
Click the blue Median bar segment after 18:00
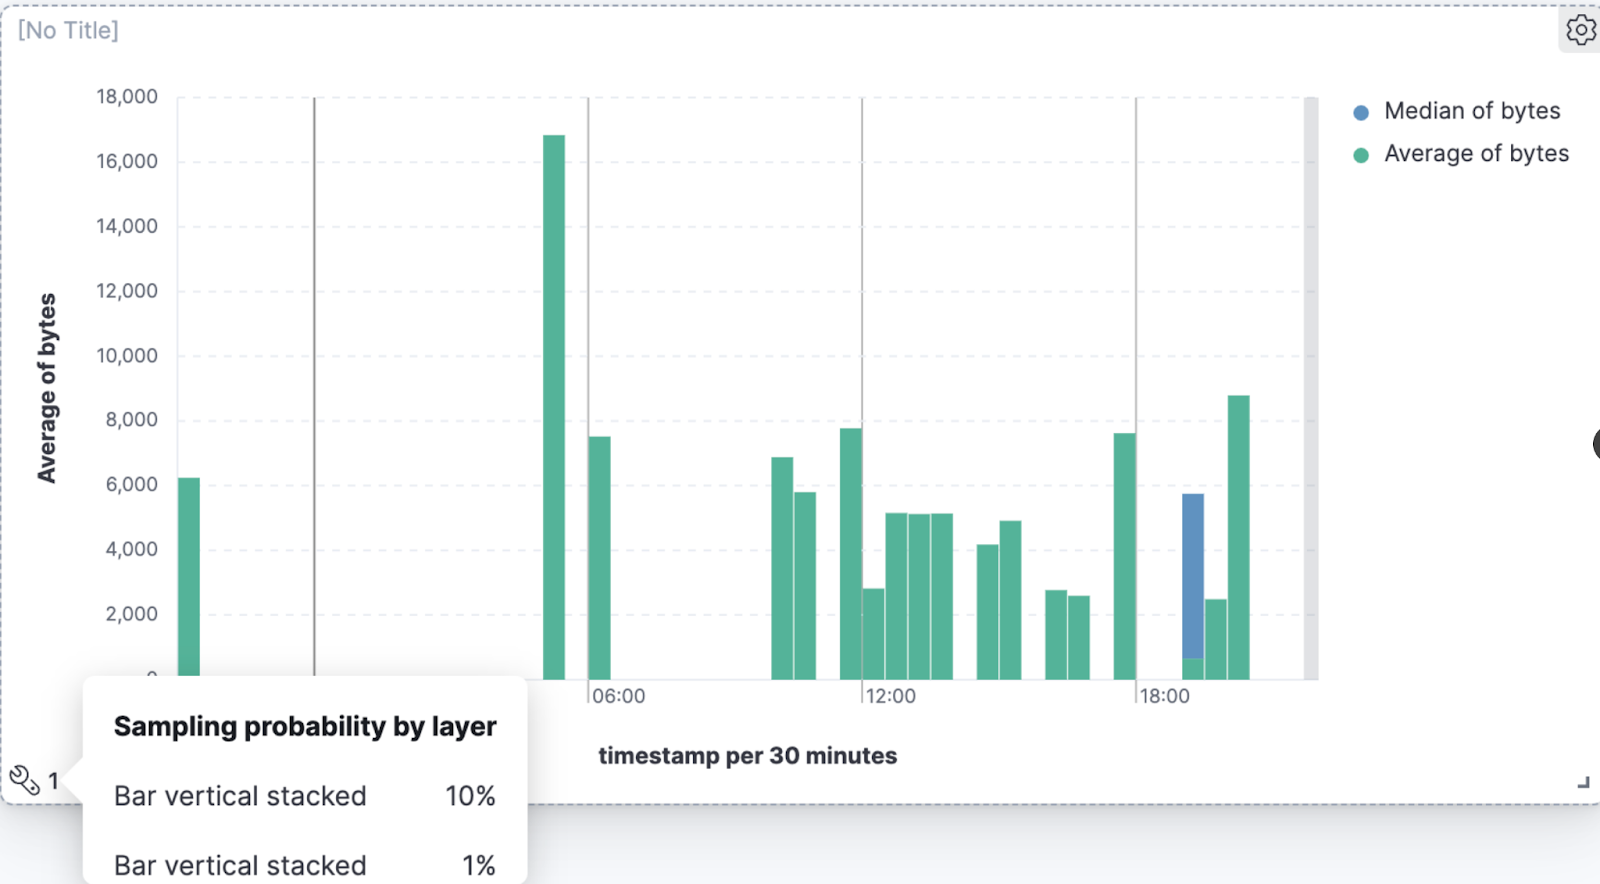[x=1193, y=575]
